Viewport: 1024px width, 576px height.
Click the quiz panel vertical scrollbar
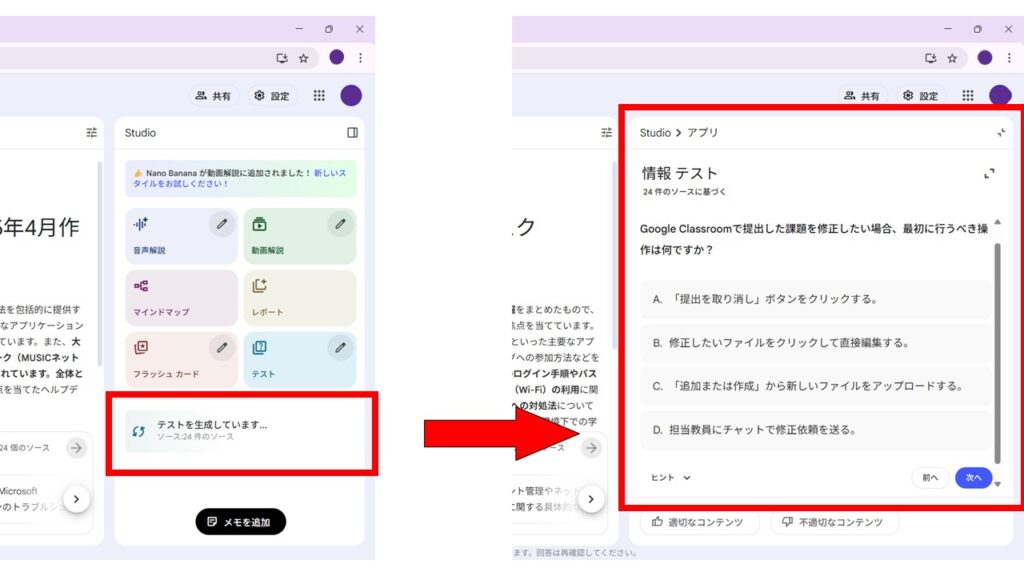[997, 350]
